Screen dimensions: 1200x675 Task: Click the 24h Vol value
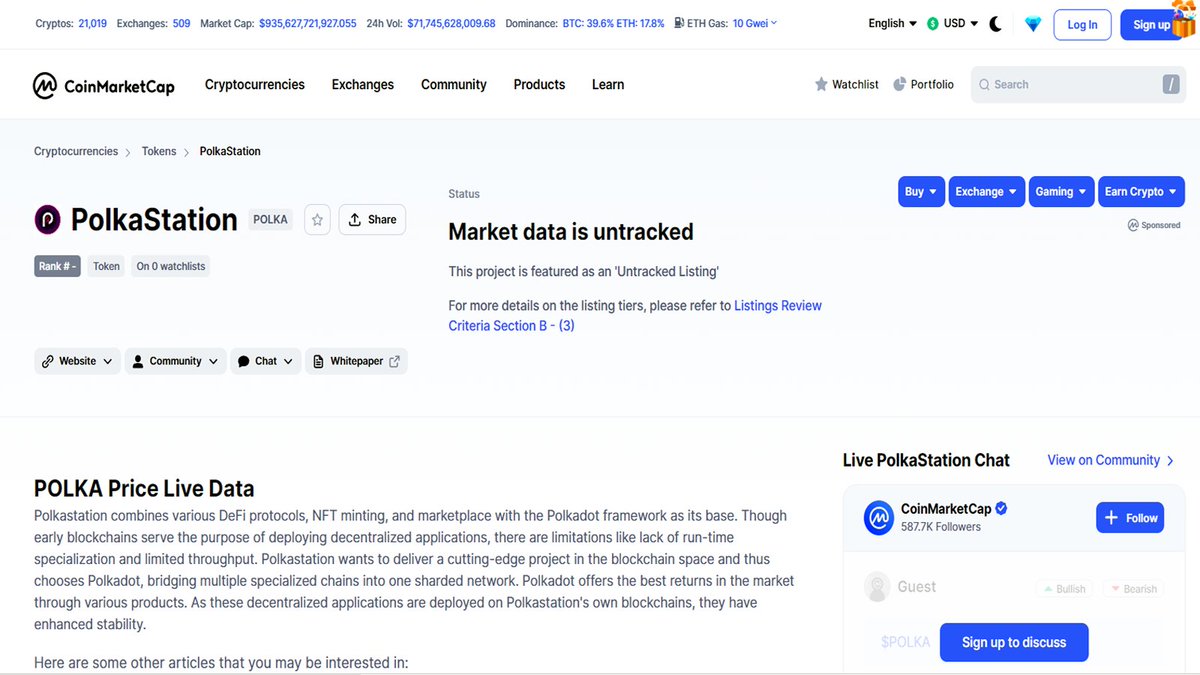click(x=451, y=23)
